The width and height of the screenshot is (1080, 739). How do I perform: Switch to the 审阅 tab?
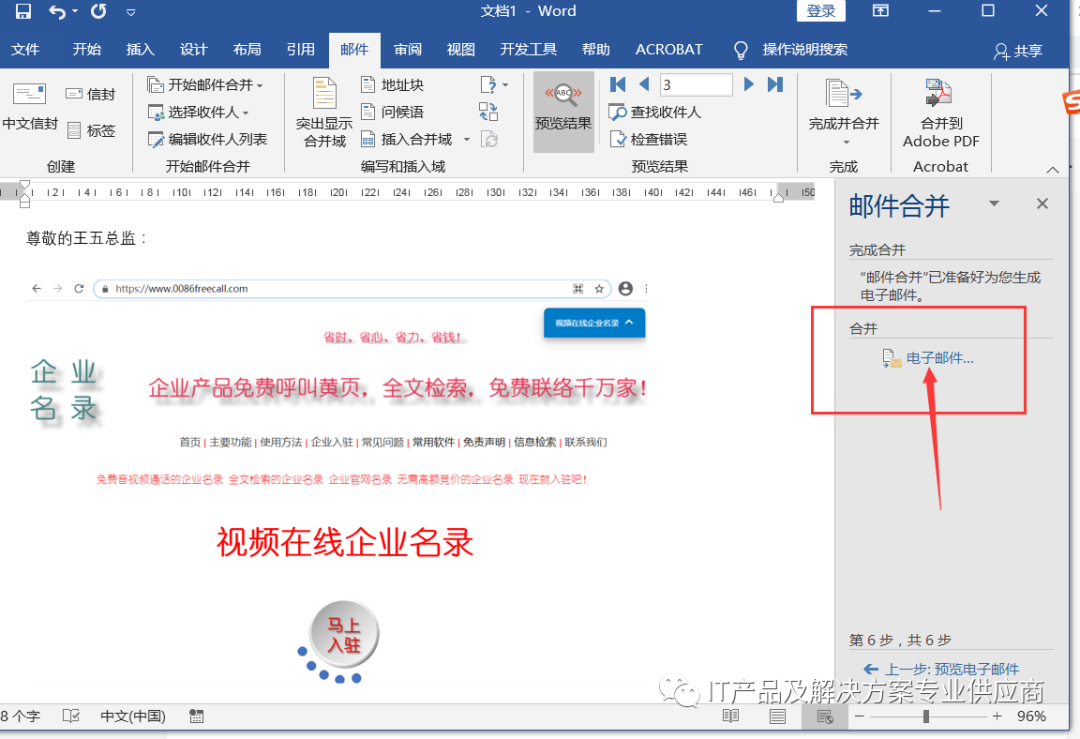(x=408, y=50)
